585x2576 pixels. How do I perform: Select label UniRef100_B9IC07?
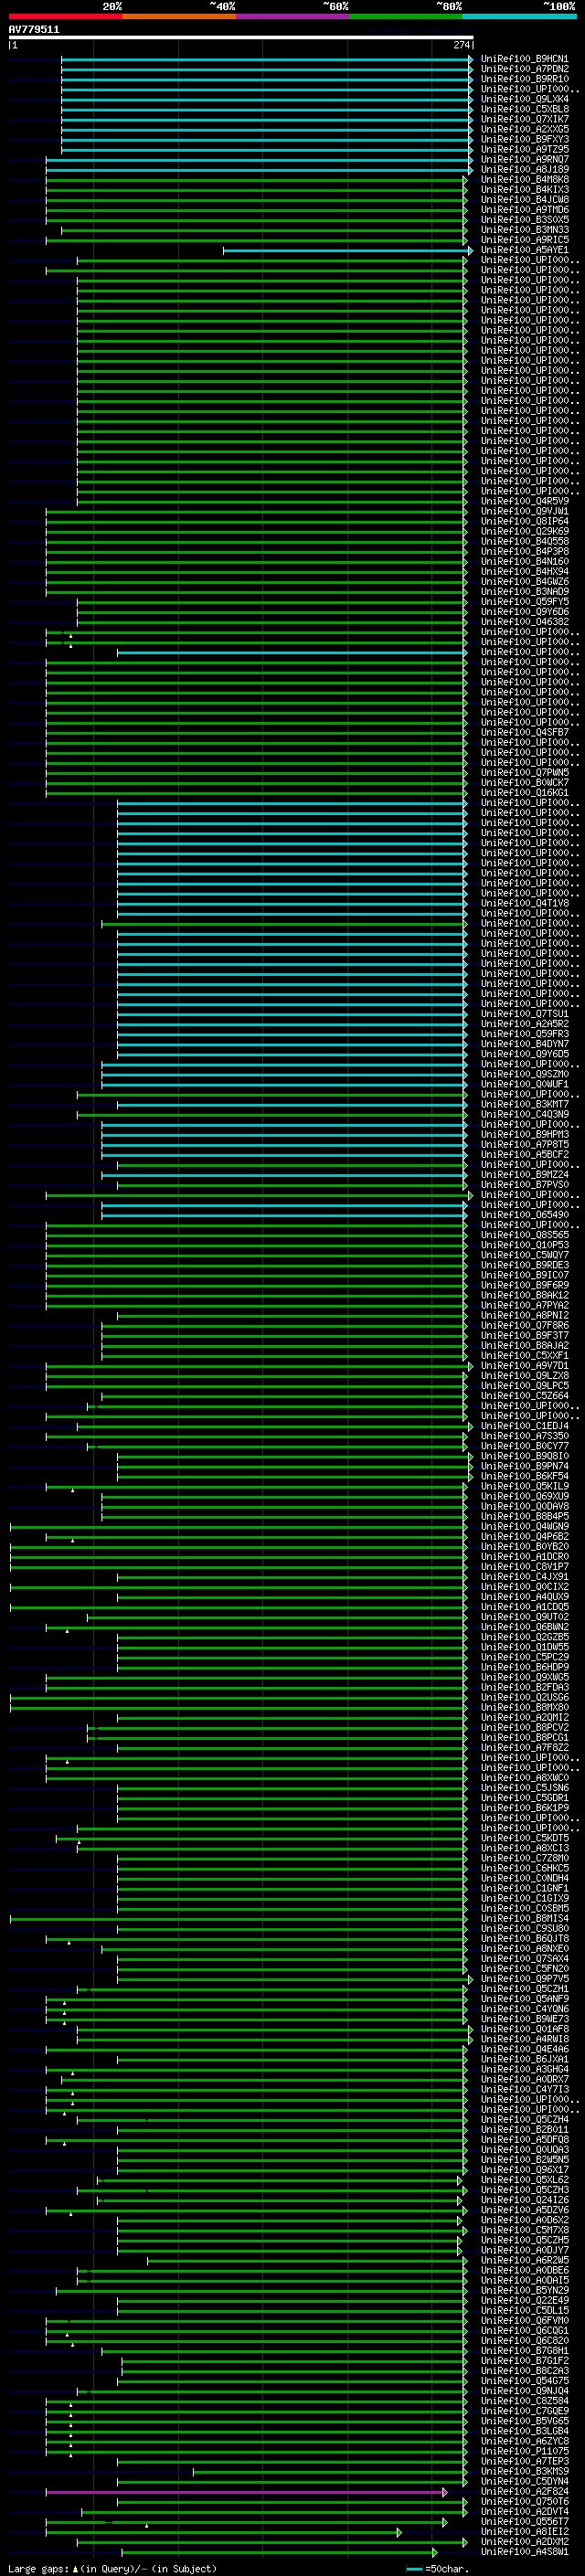pos(524,1275)
